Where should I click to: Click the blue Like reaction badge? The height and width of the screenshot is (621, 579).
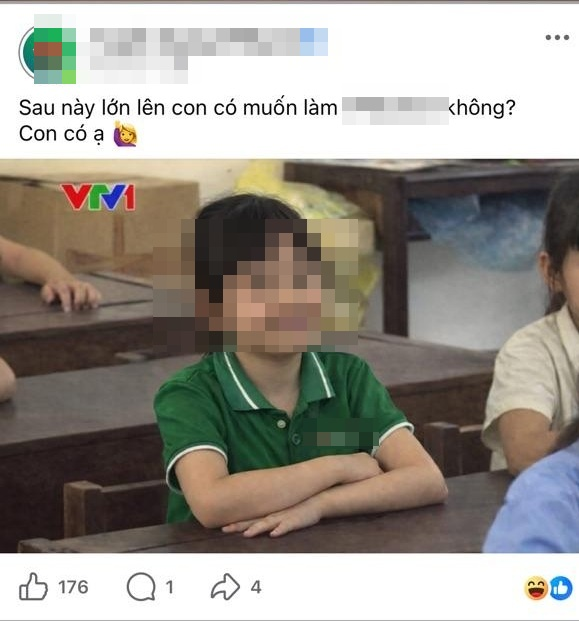click(x=561, y=588)
